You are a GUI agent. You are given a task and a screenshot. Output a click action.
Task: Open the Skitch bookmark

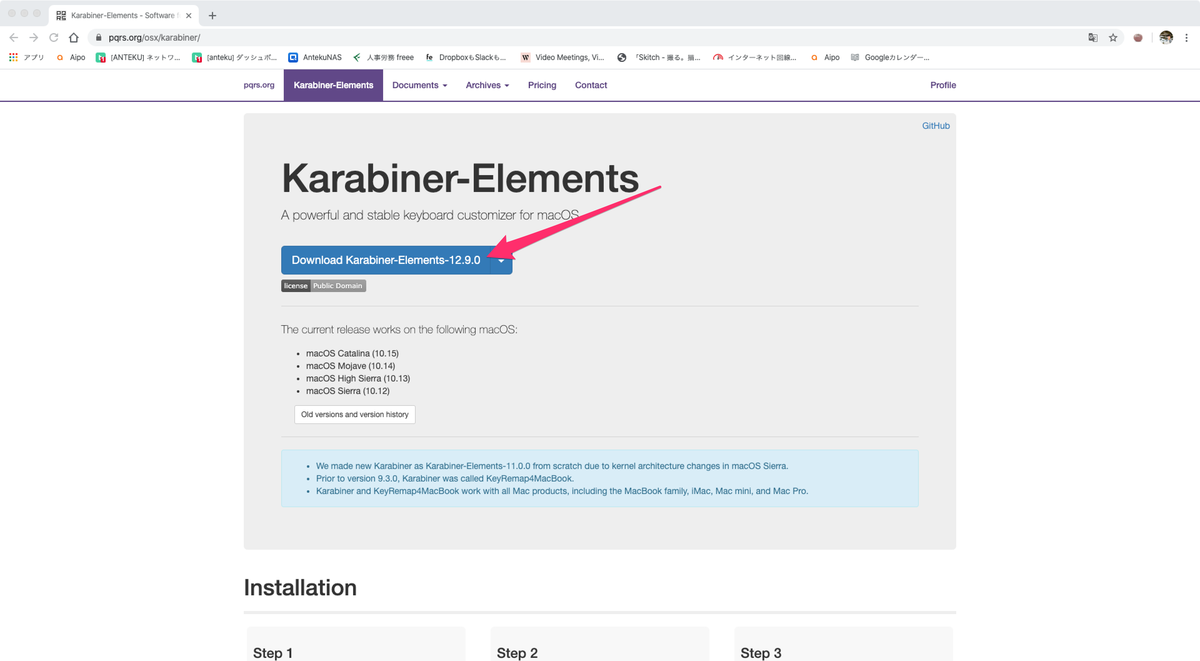click(x=659, y=57)
